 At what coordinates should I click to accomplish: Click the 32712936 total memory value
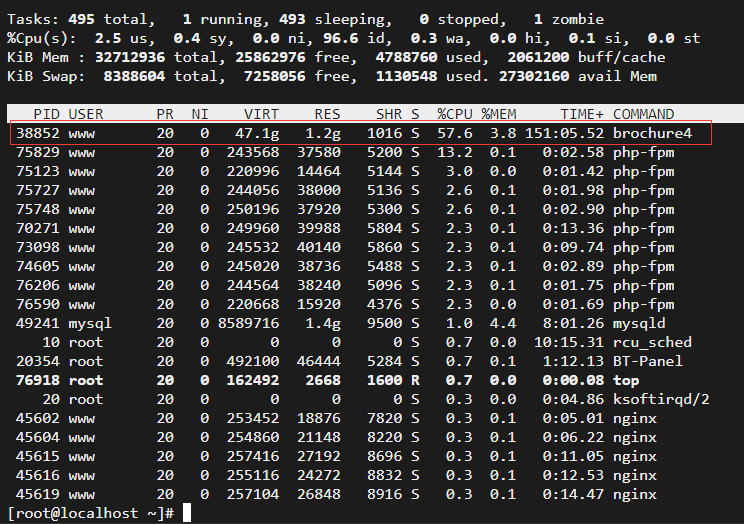click(130, 57)
